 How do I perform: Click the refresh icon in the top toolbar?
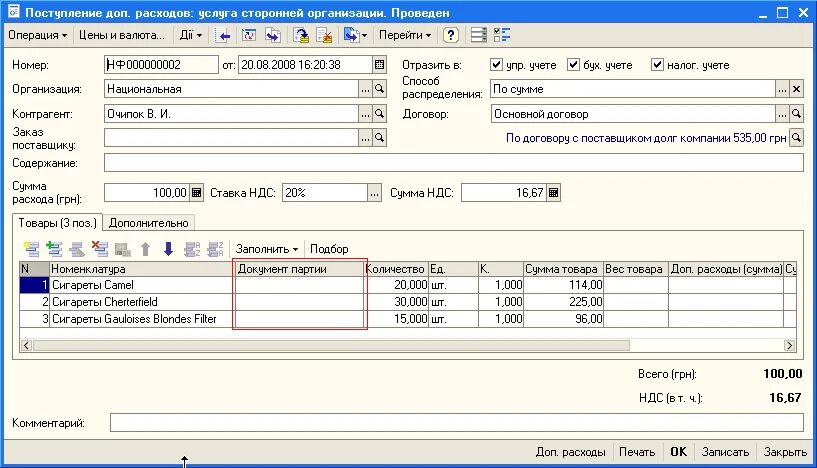point(249,35)
